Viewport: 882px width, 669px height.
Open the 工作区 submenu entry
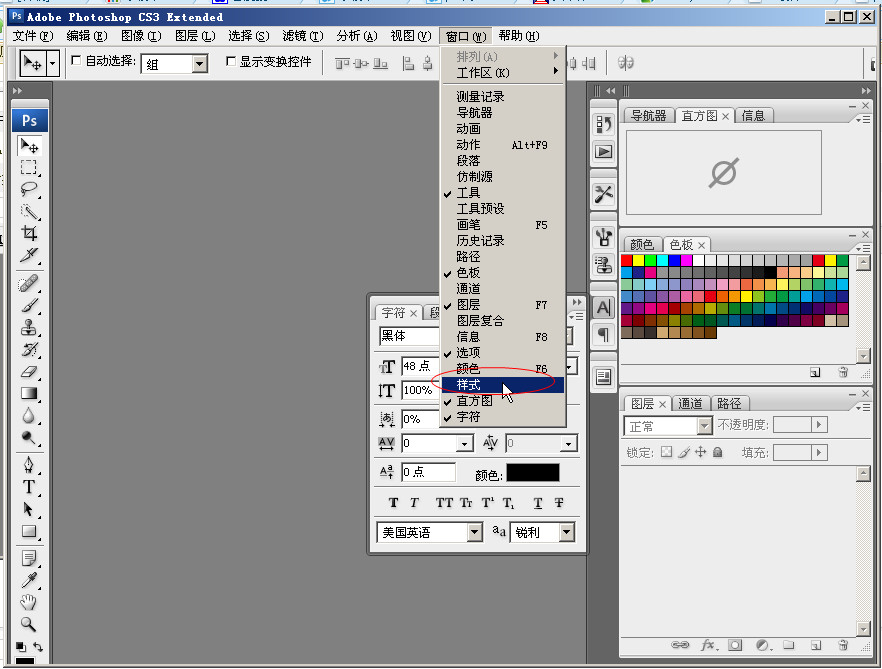point(483,73)
